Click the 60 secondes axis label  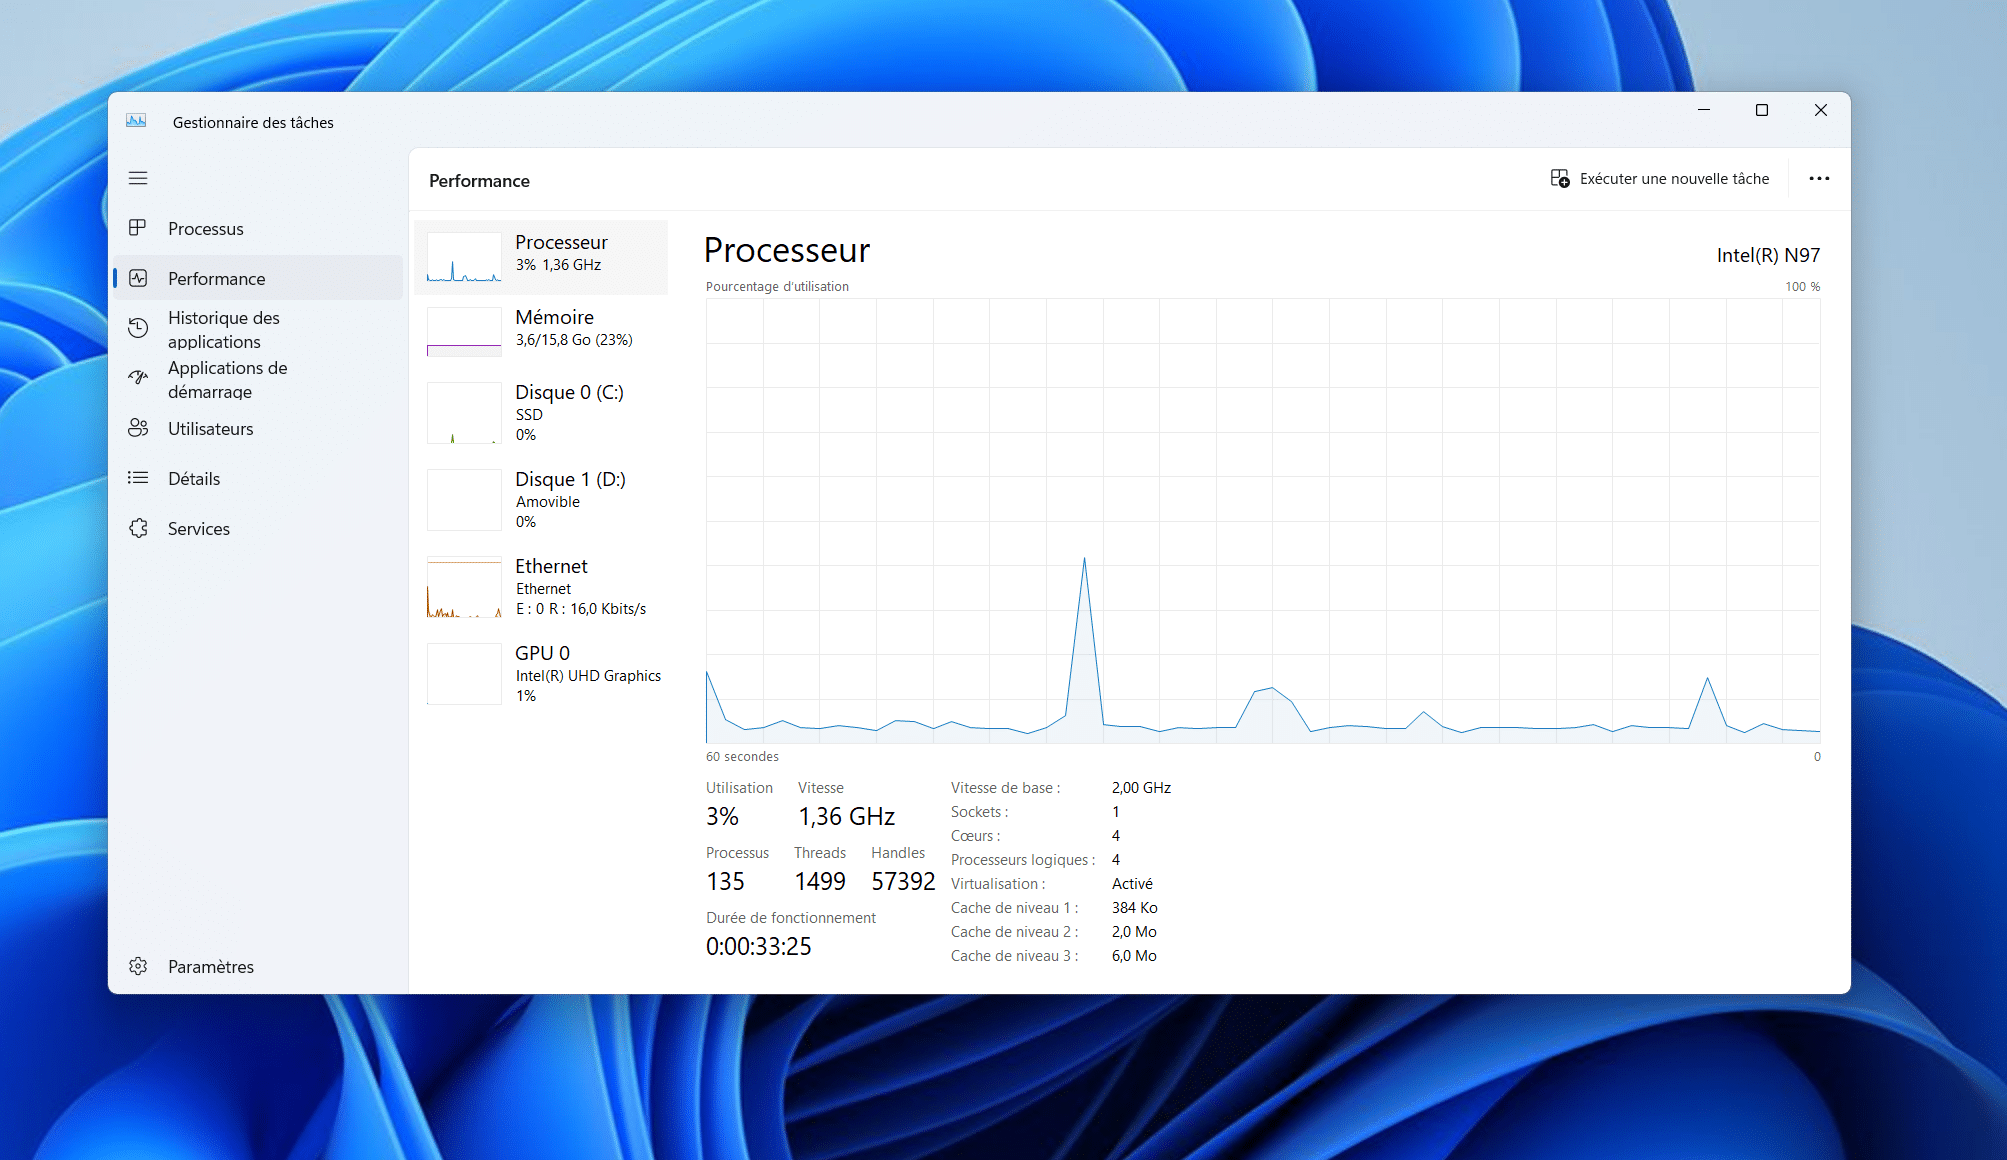[742, 757]
